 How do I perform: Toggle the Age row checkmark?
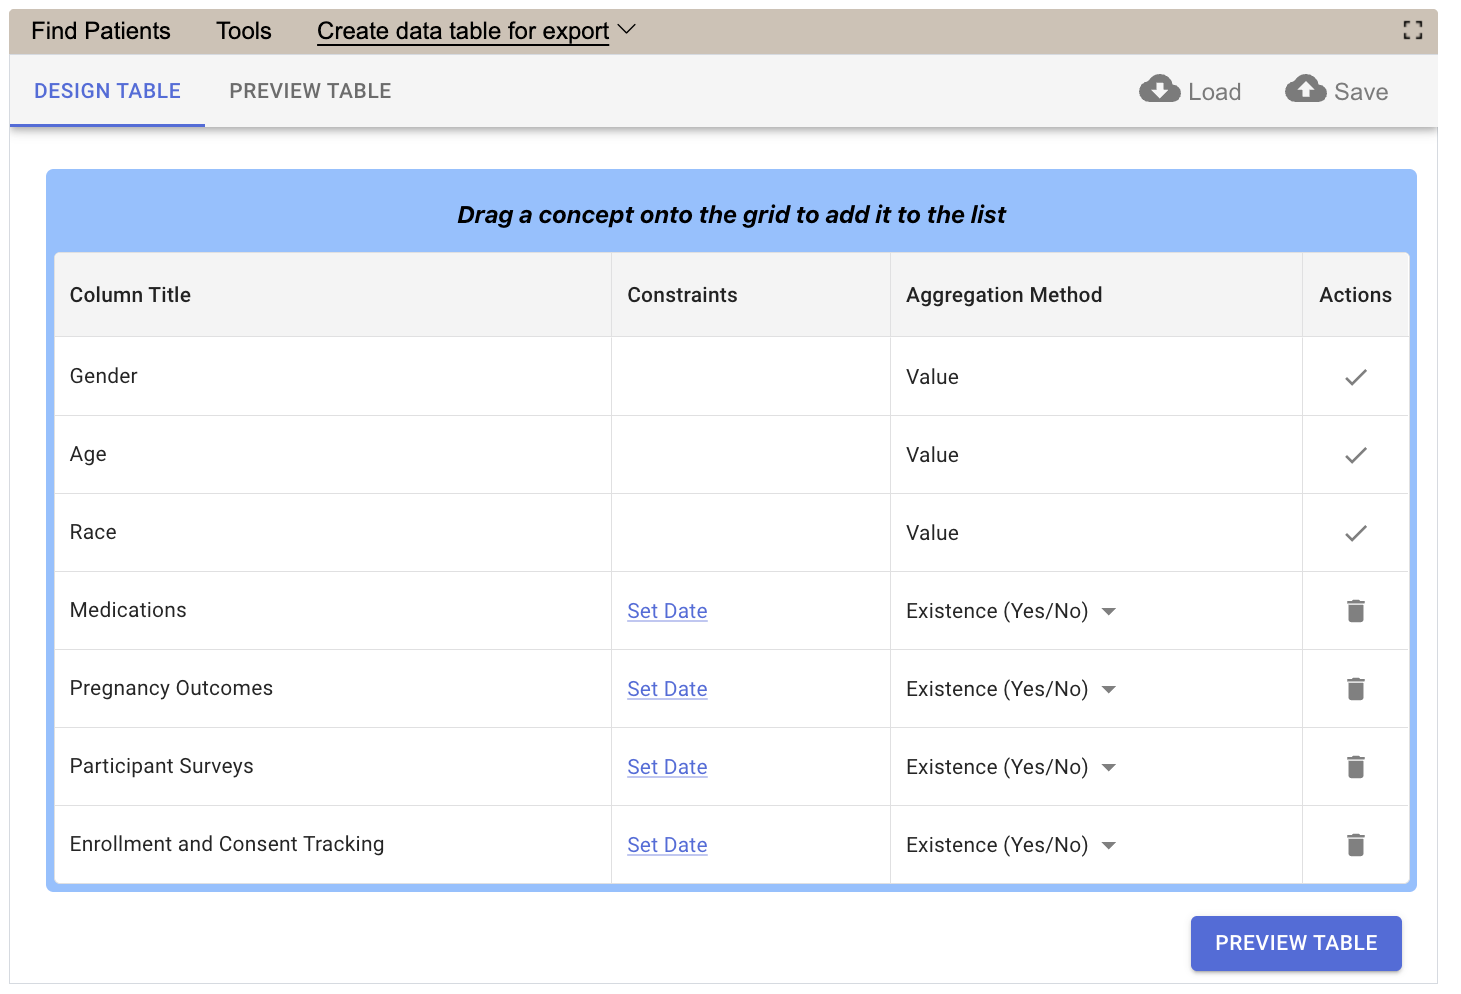pos(1355,455)
